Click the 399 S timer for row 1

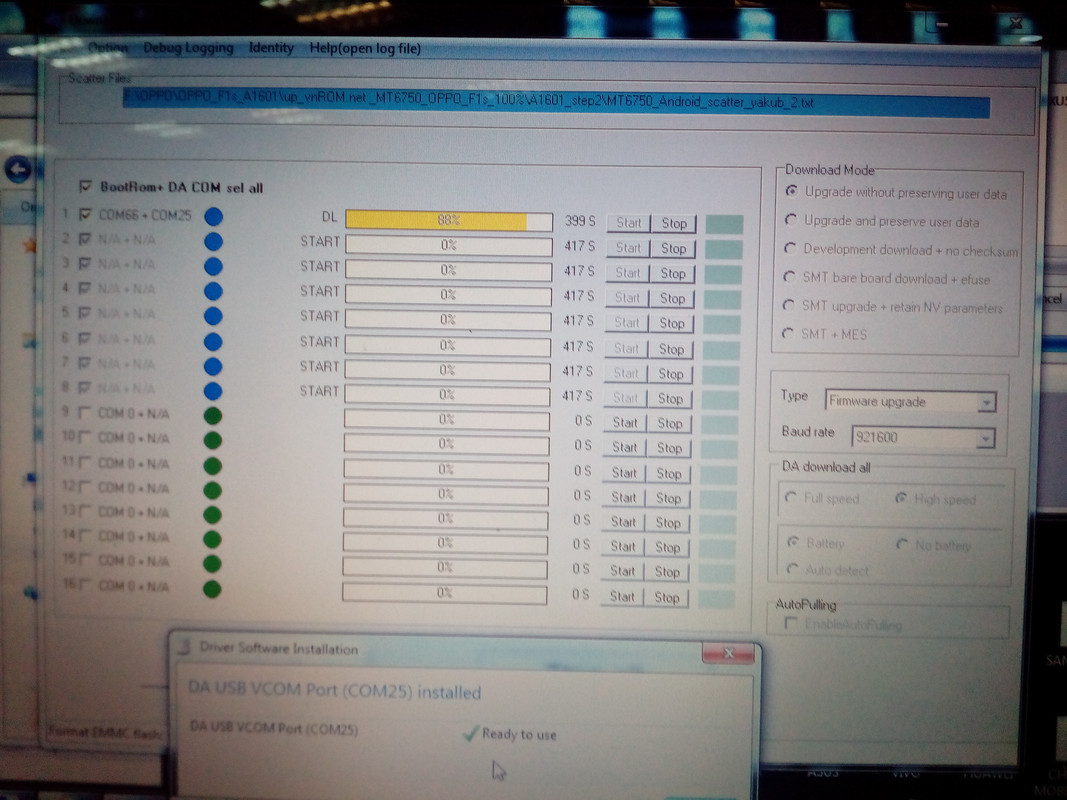click(x=580, y=221)
